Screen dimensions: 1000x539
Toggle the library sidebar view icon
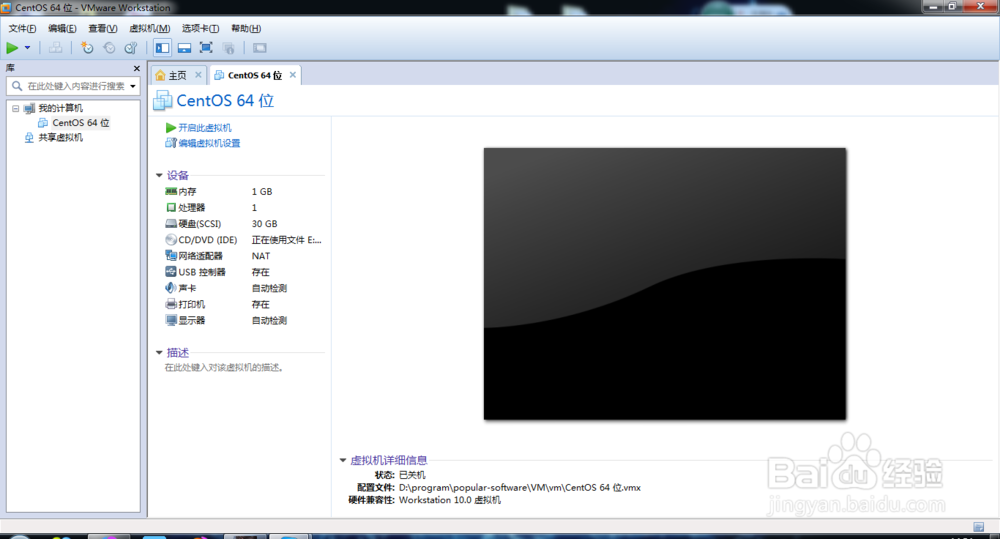tap(163, 48)
